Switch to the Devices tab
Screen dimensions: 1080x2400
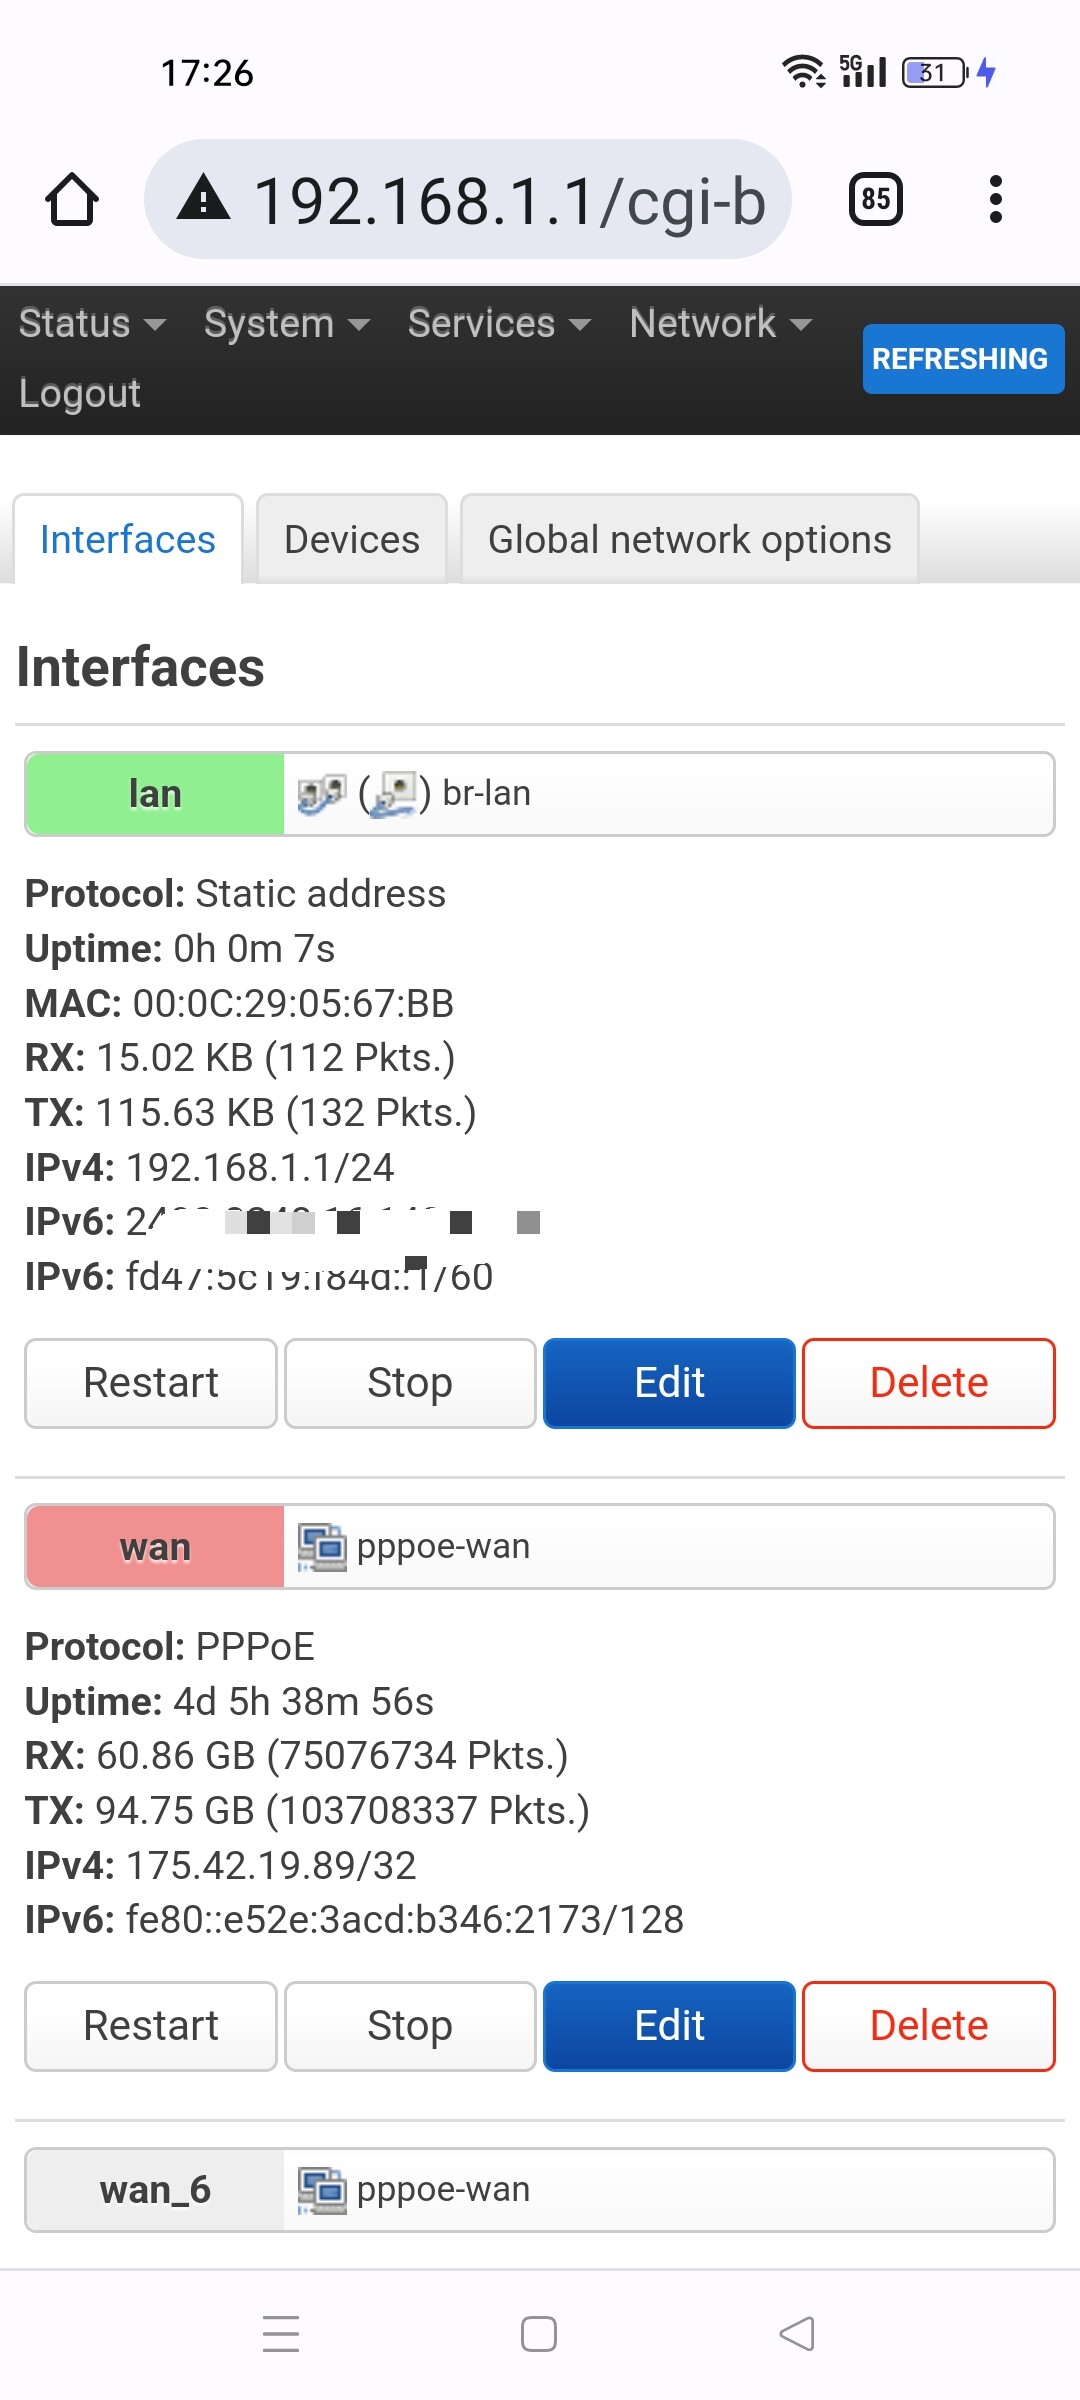tap(352, 539)
